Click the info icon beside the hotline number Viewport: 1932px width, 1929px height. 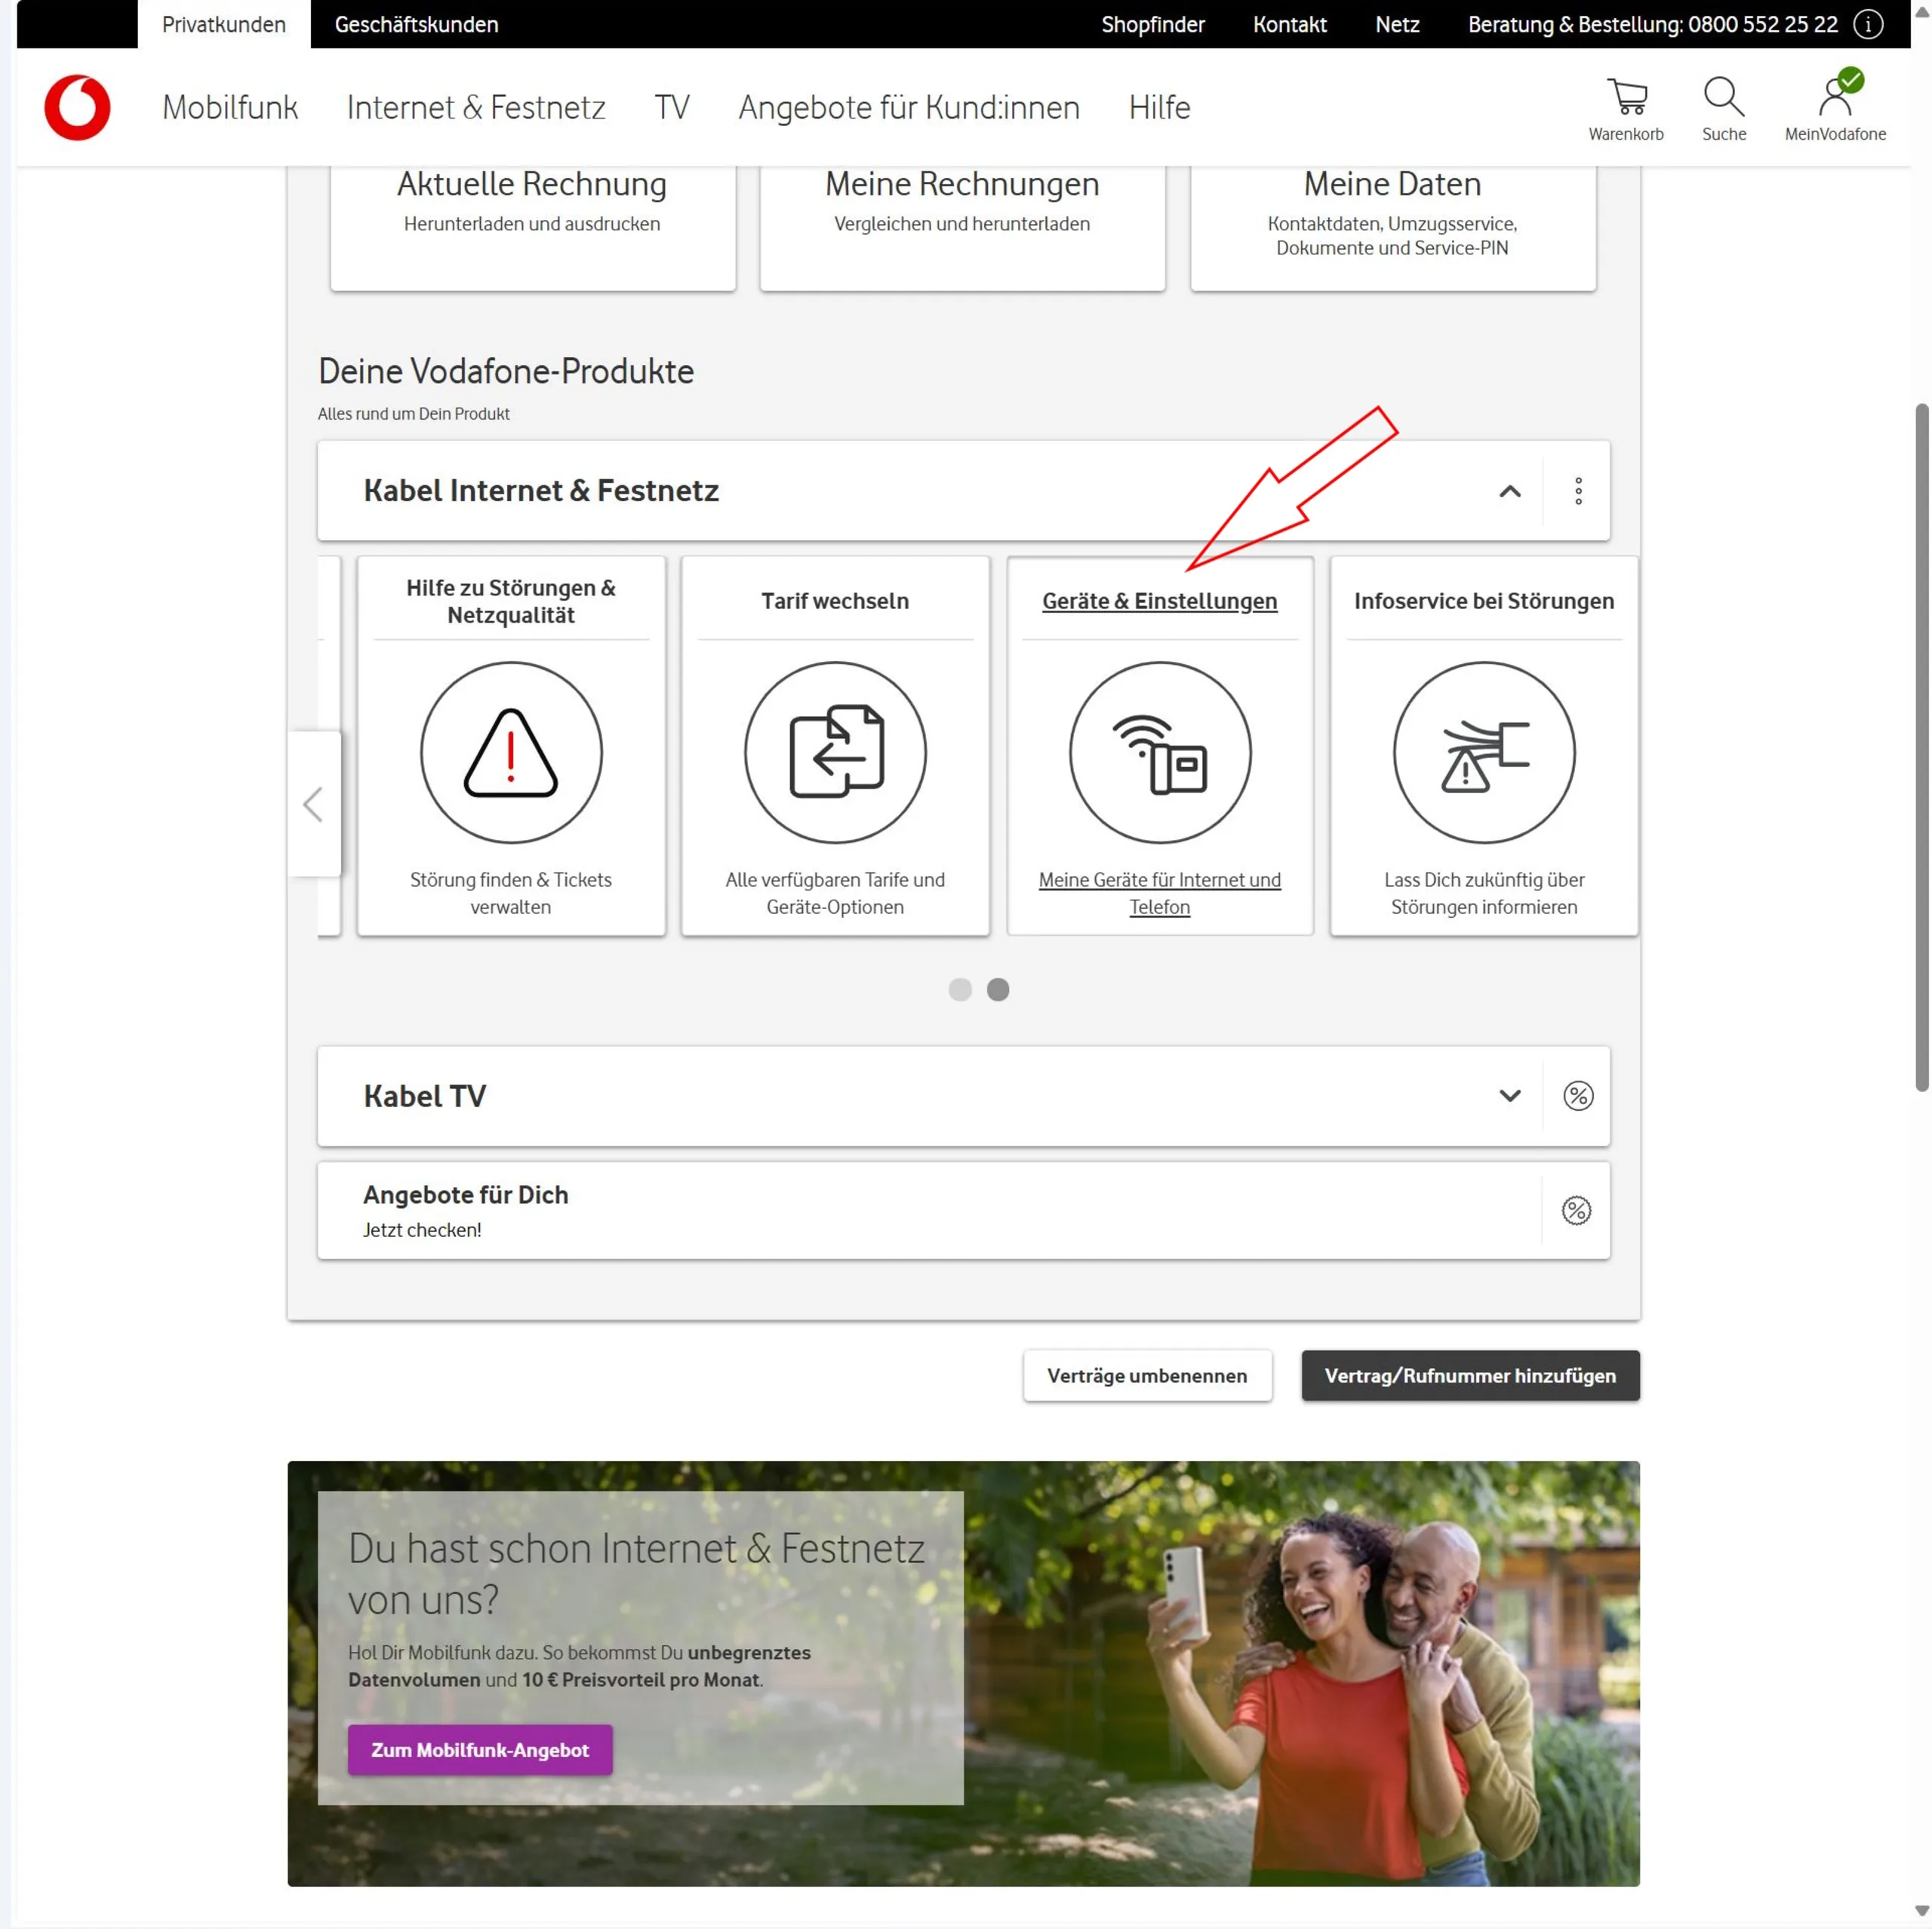1867,24
